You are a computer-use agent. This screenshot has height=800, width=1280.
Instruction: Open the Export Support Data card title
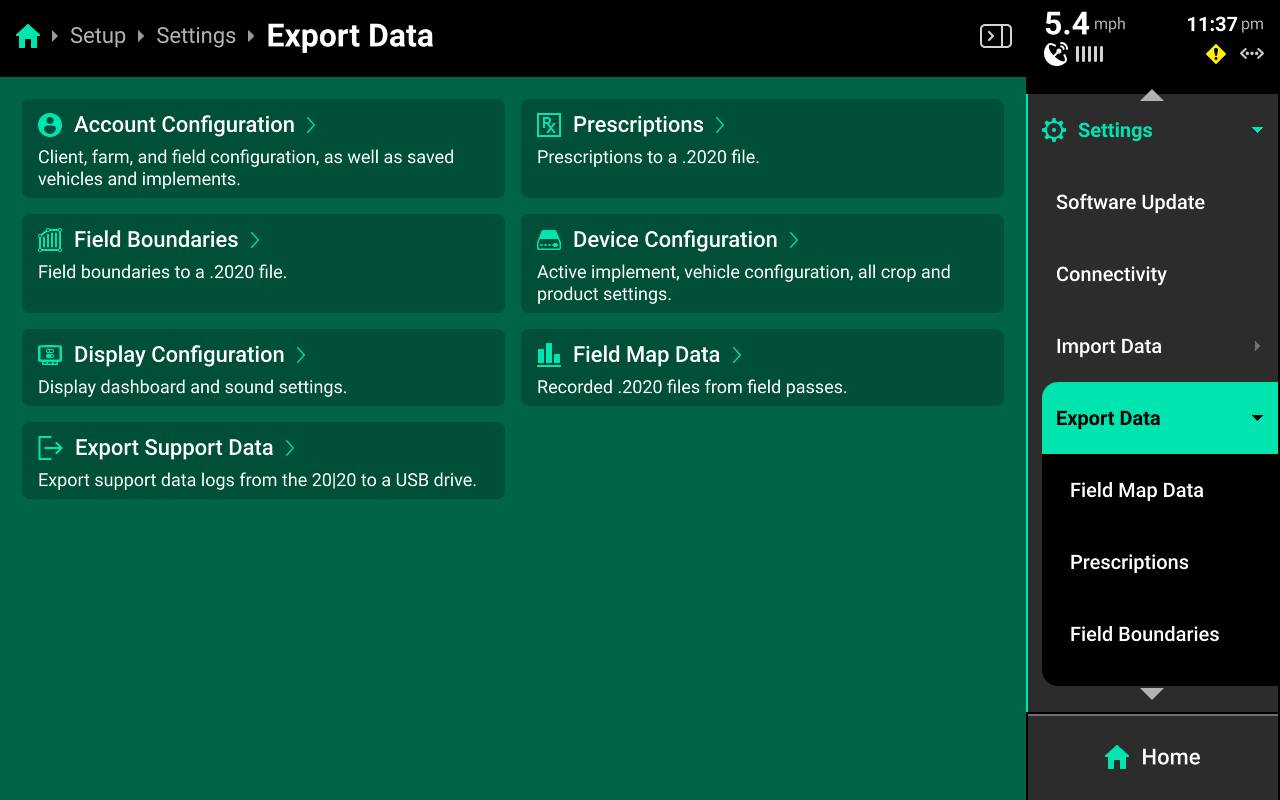coord(174,448)
